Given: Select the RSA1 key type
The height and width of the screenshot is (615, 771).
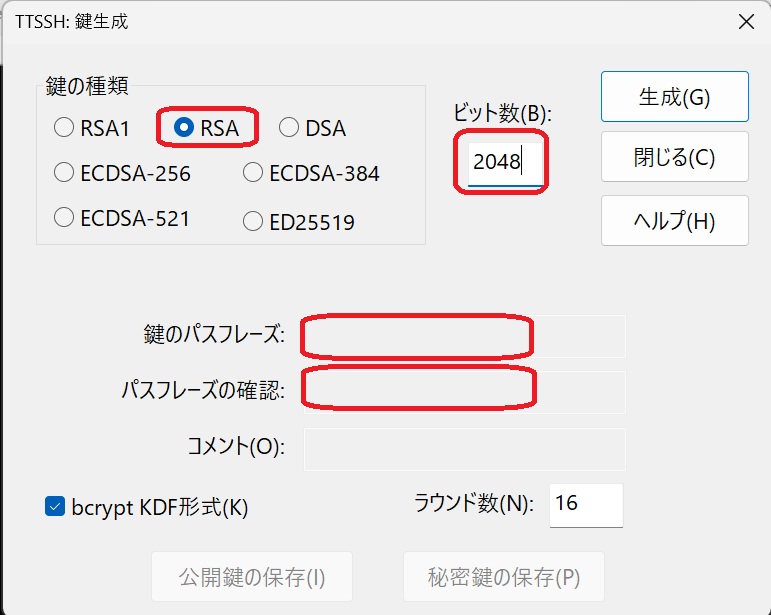Looking at the screenshot, I should [x=64, y=128].
